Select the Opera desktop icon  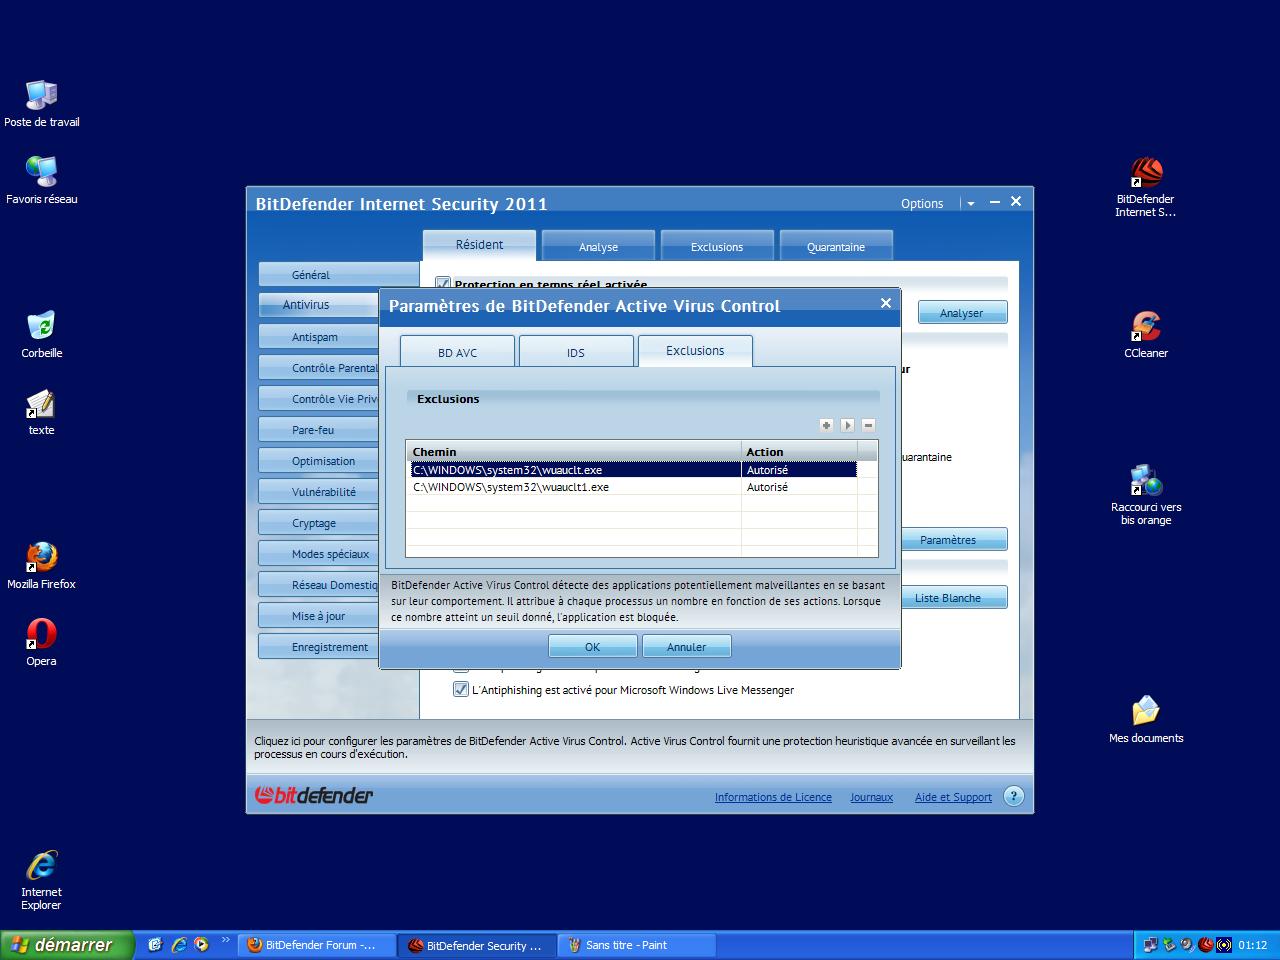(x=41, y=643)
